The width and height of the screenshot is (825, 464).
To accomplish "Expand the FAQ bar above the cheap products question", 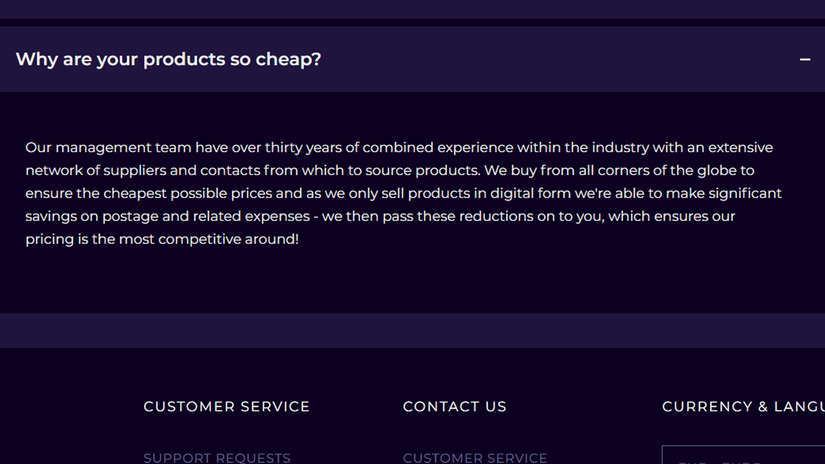I will 412,9.
